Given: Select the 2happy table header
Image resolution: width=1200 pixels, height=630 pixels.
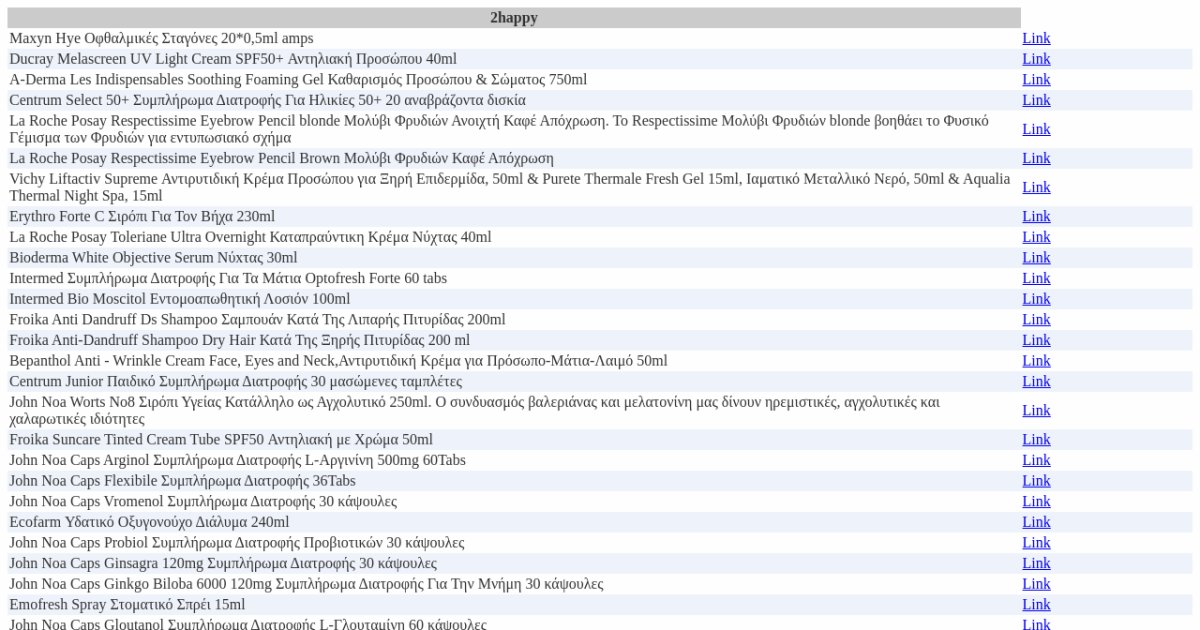Looking at the screenshot, I should click(513, 18).
